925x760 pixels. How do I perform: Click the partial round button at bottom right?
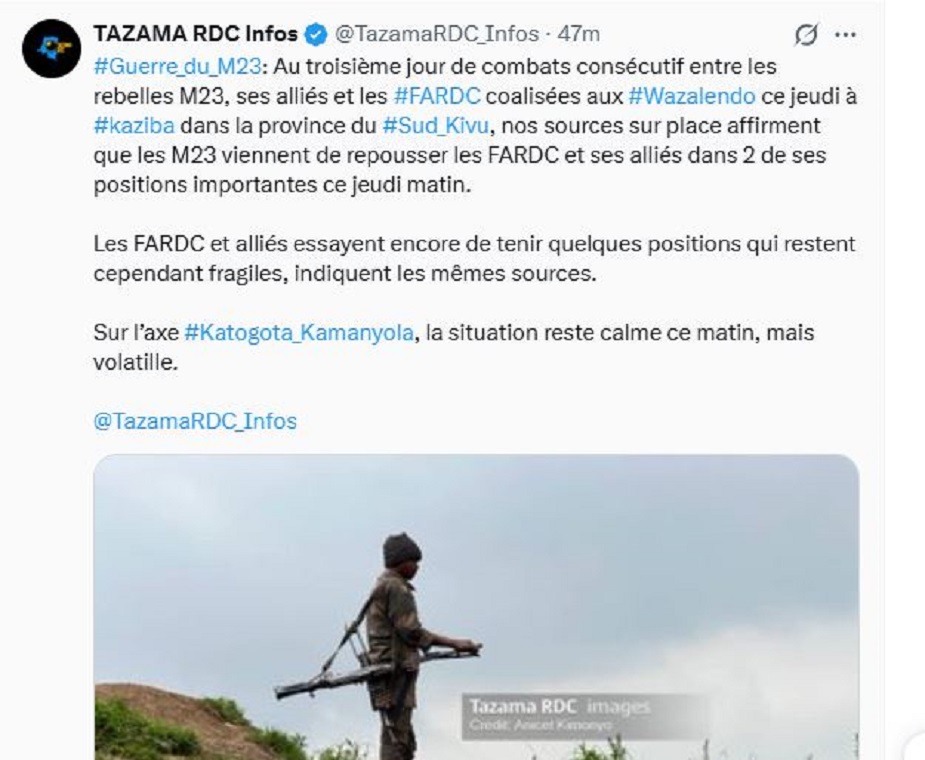coord(914,745)
